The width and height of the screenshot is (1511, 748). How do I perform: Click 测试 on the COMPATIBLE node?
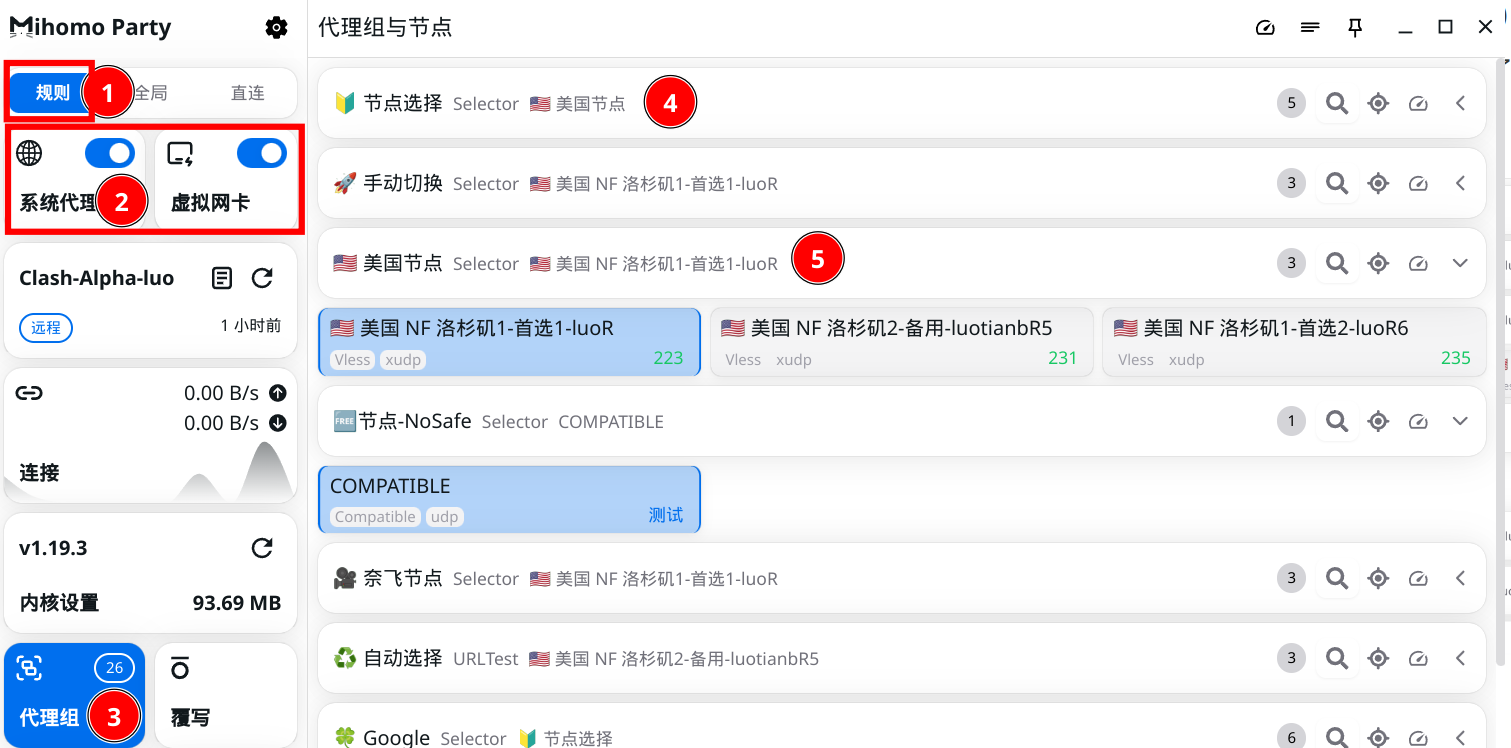[666, 515]
